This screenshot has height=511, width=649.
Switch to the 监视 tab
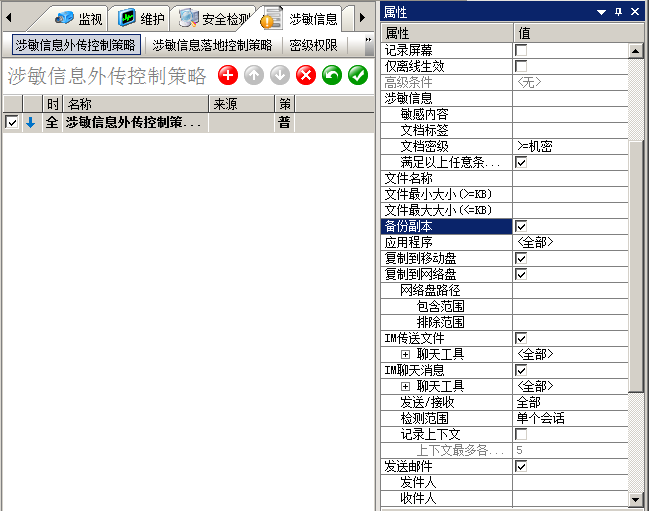[x=80, y=18]
